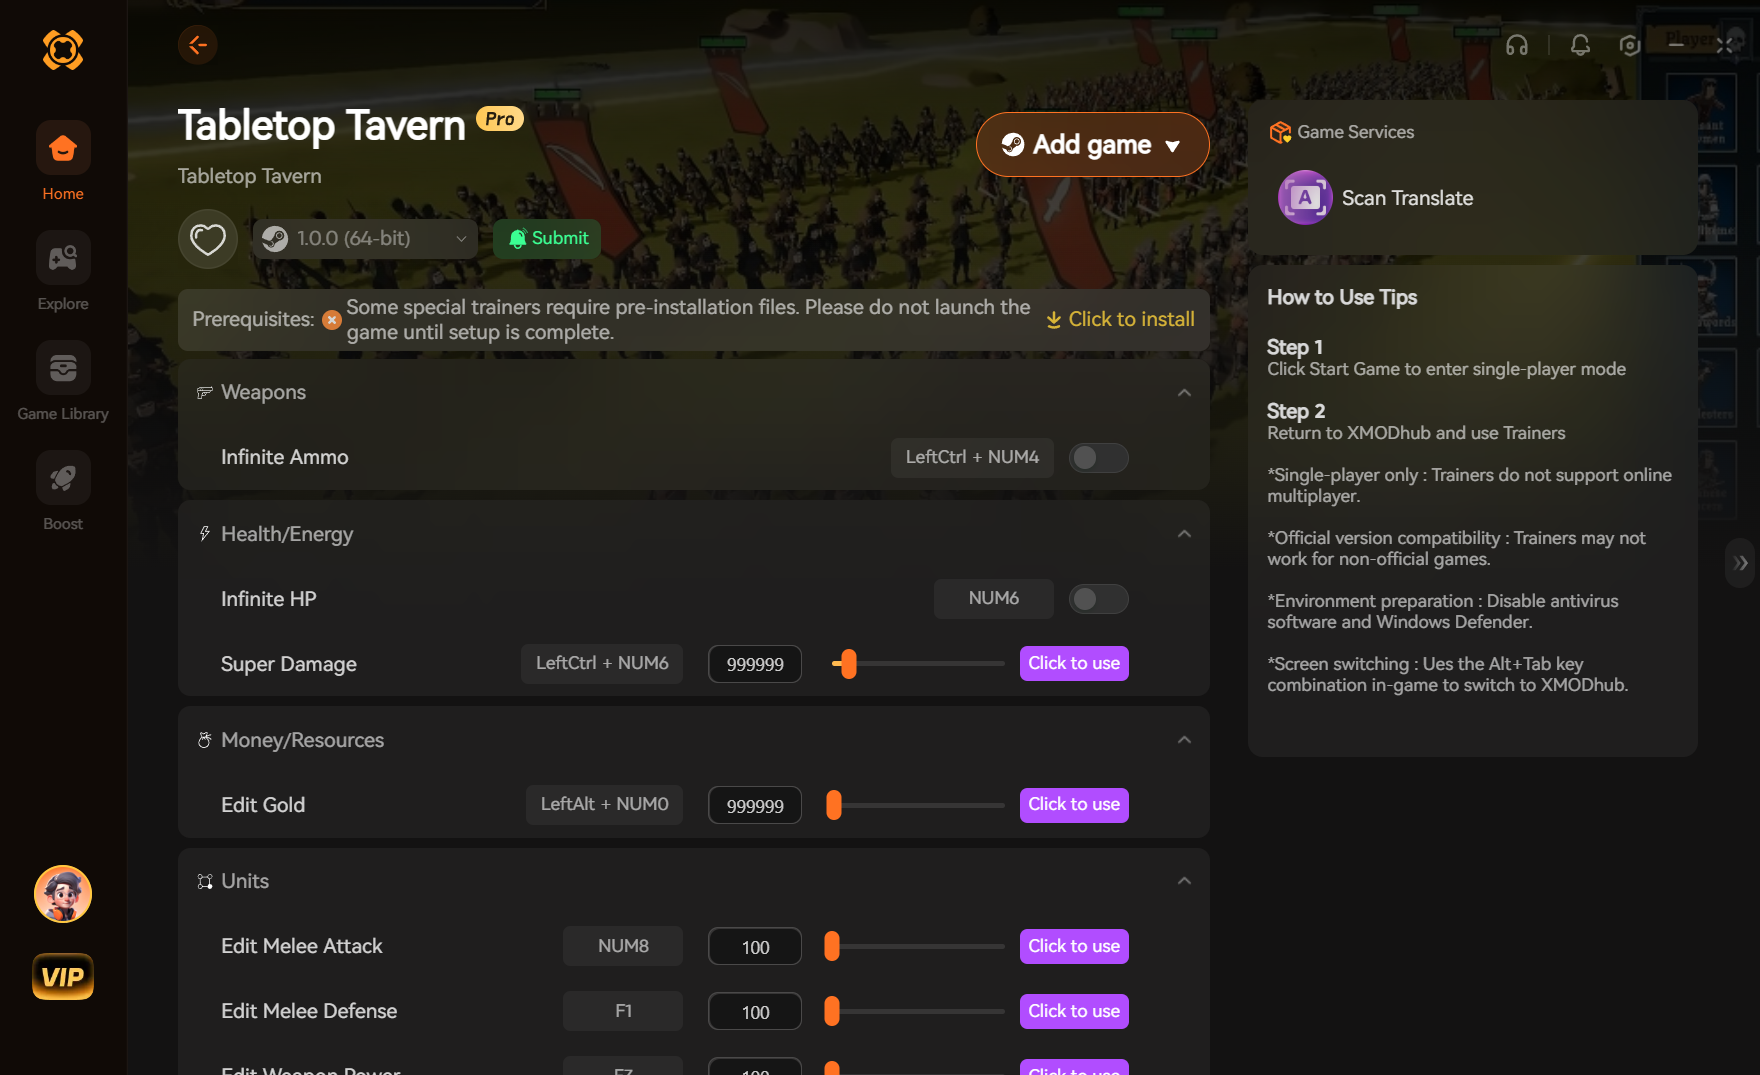Click the Steam platform icon in version box
This screenshot has height=1075, width=1760.
point(275,239)
